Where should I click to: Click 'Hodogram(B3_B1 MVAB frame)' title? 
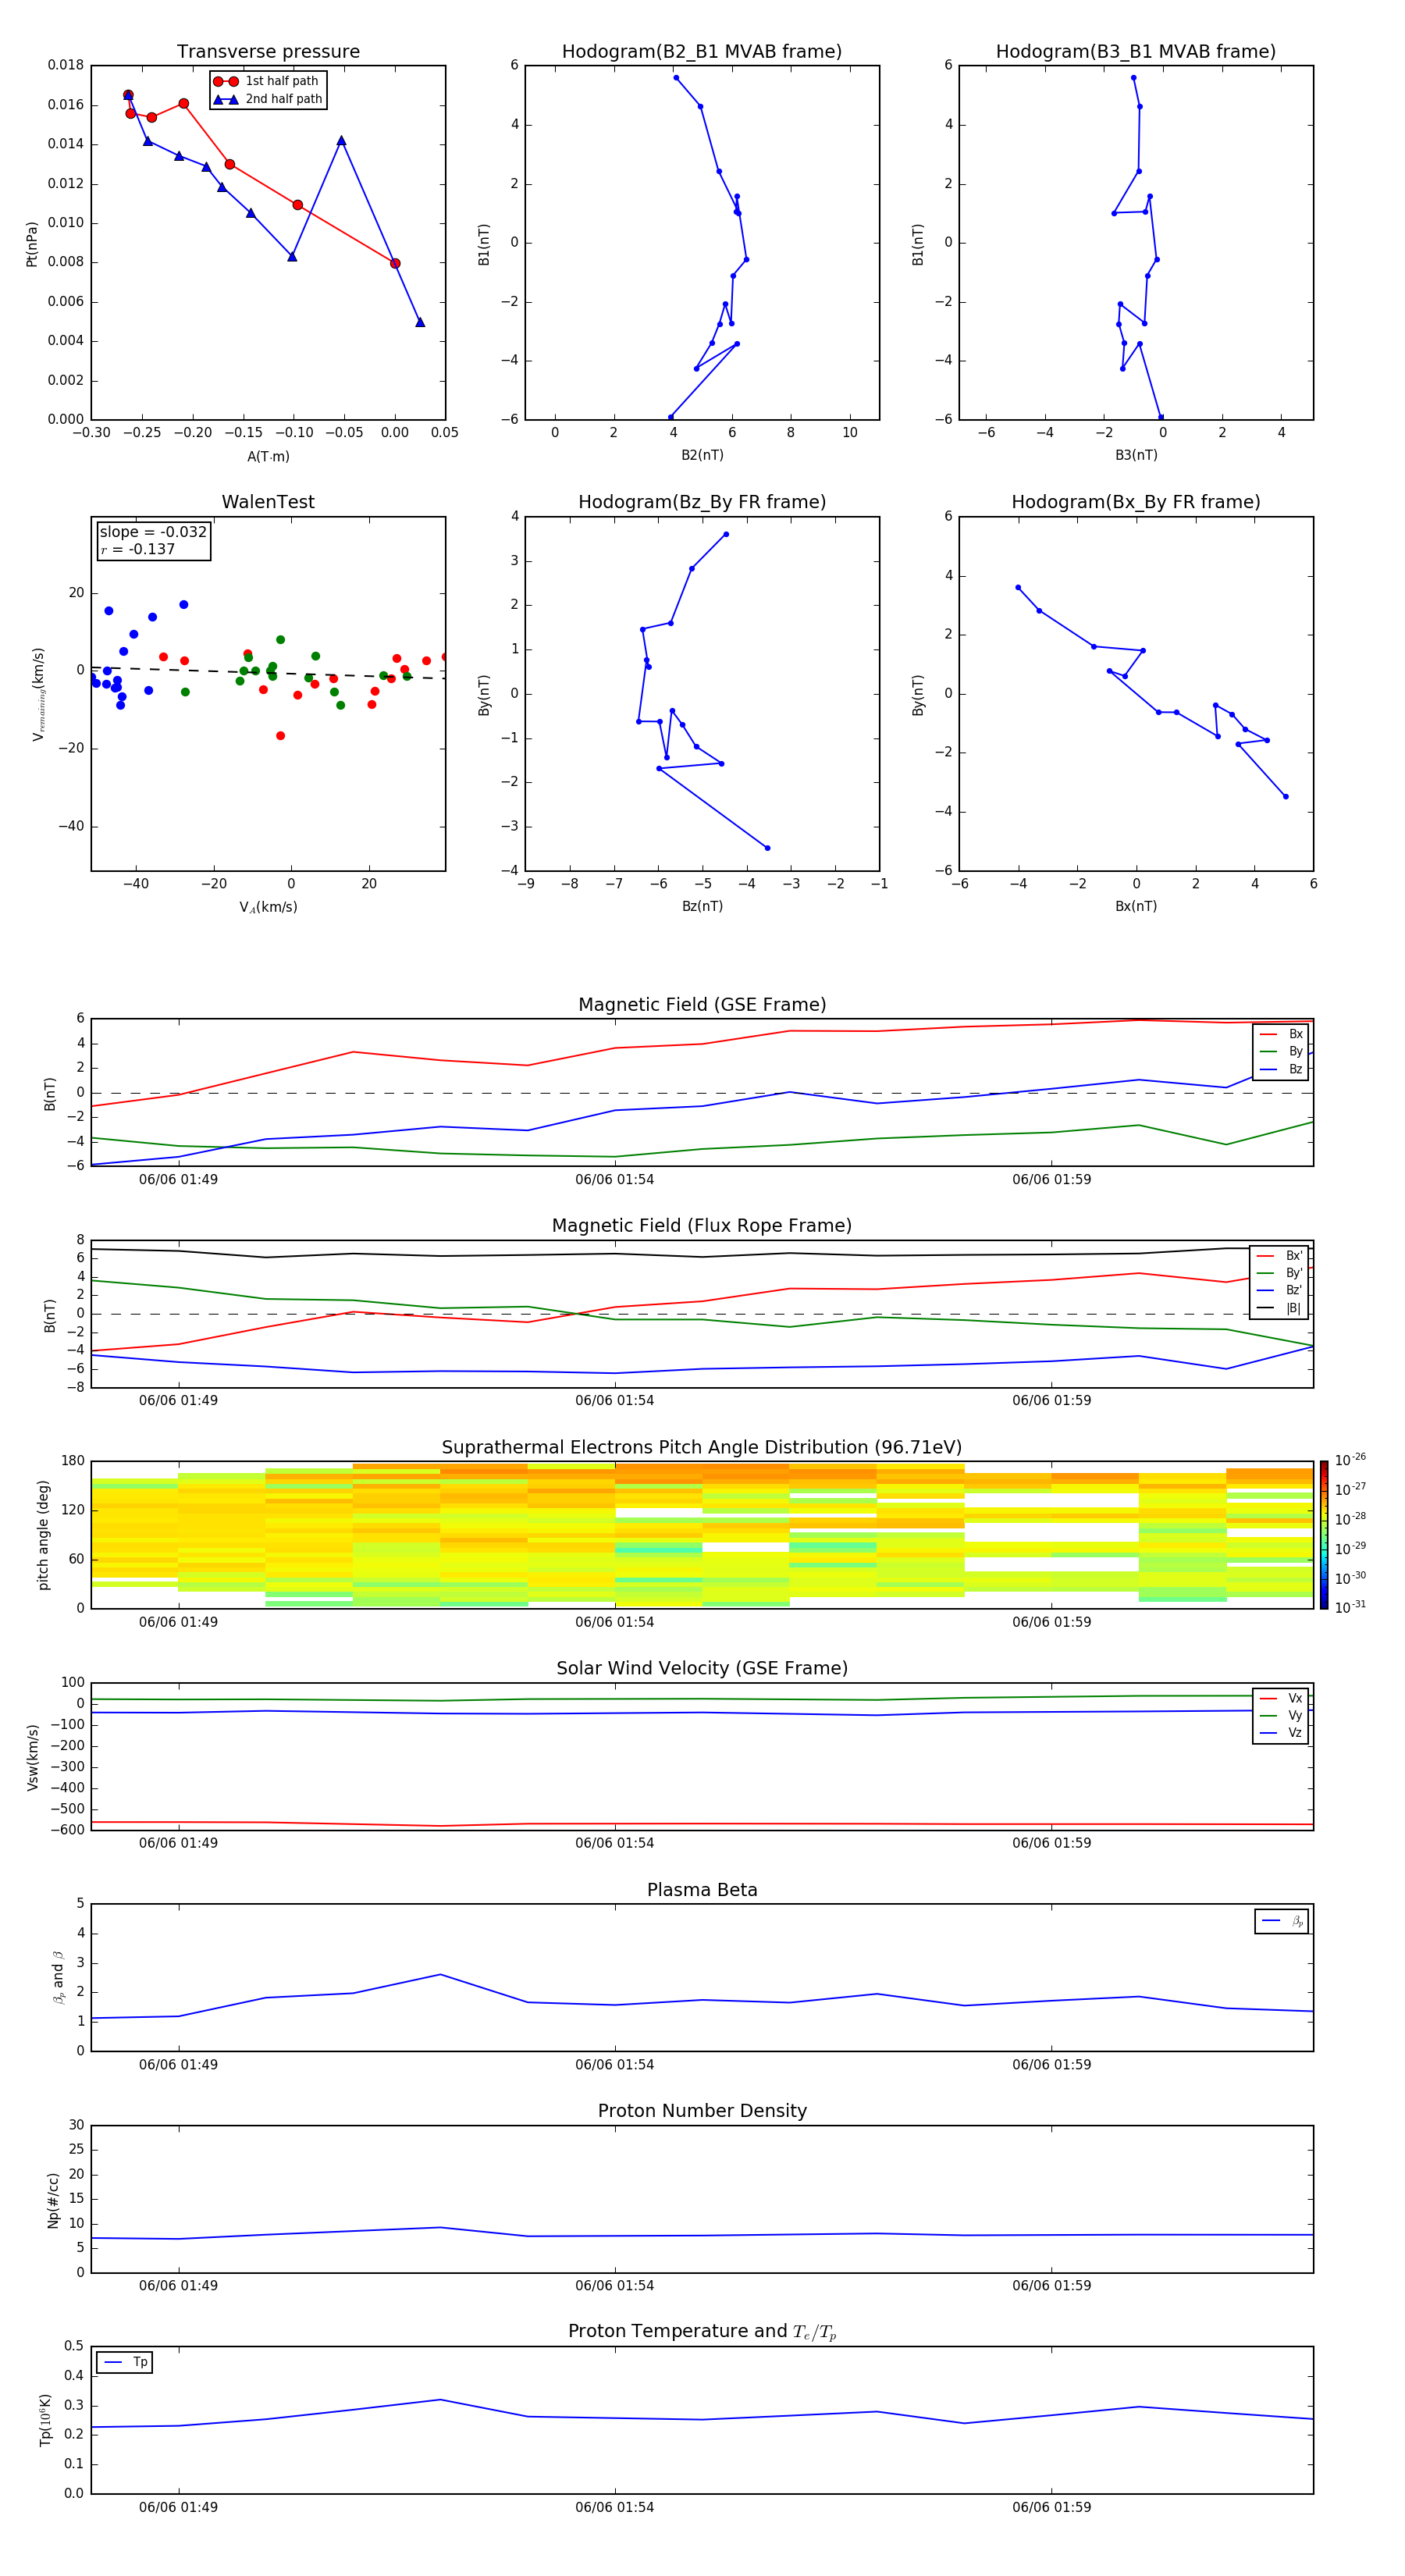[1136, 52]
